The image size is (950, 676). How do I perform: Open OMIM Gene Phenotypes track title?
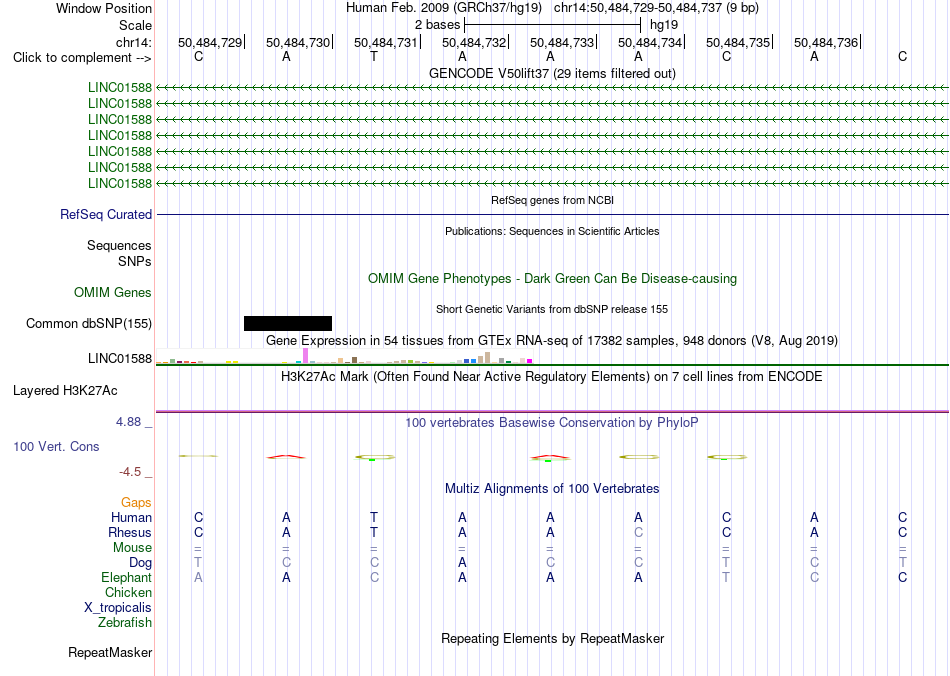tap(552, 279)
